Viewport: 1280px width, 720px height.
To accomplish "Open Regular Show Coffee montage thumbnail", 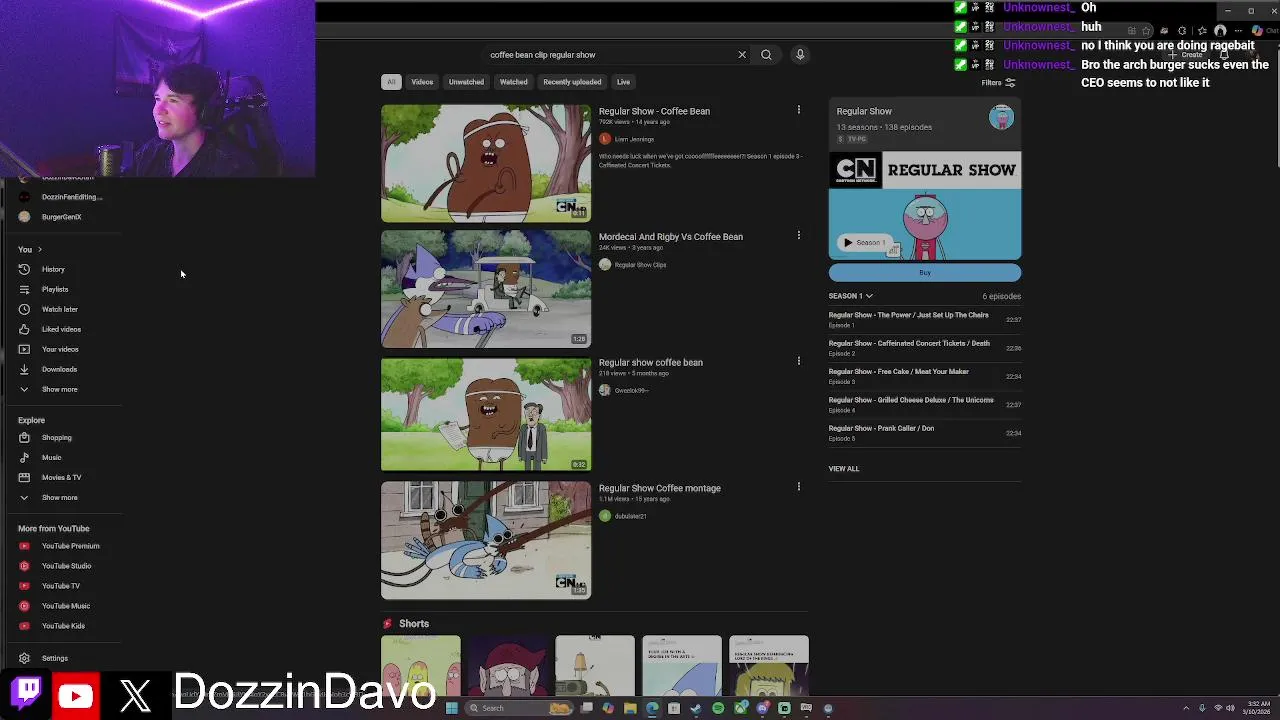I will point(486,540).
